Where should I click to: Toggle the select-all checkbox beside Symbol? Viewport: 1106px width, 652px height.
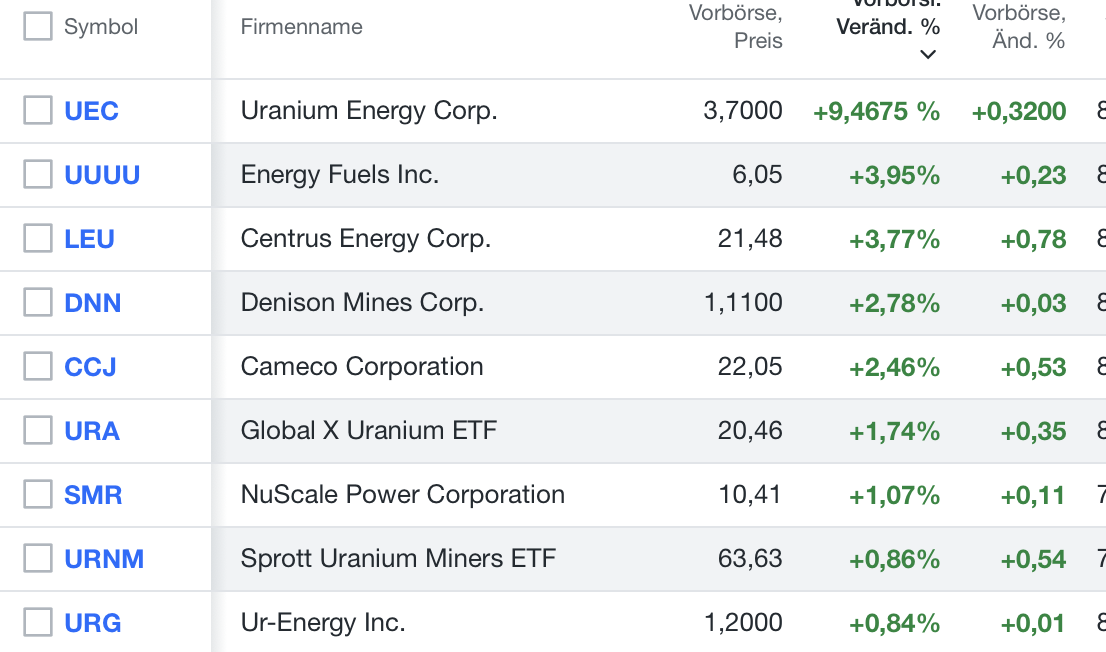[38, 26]
